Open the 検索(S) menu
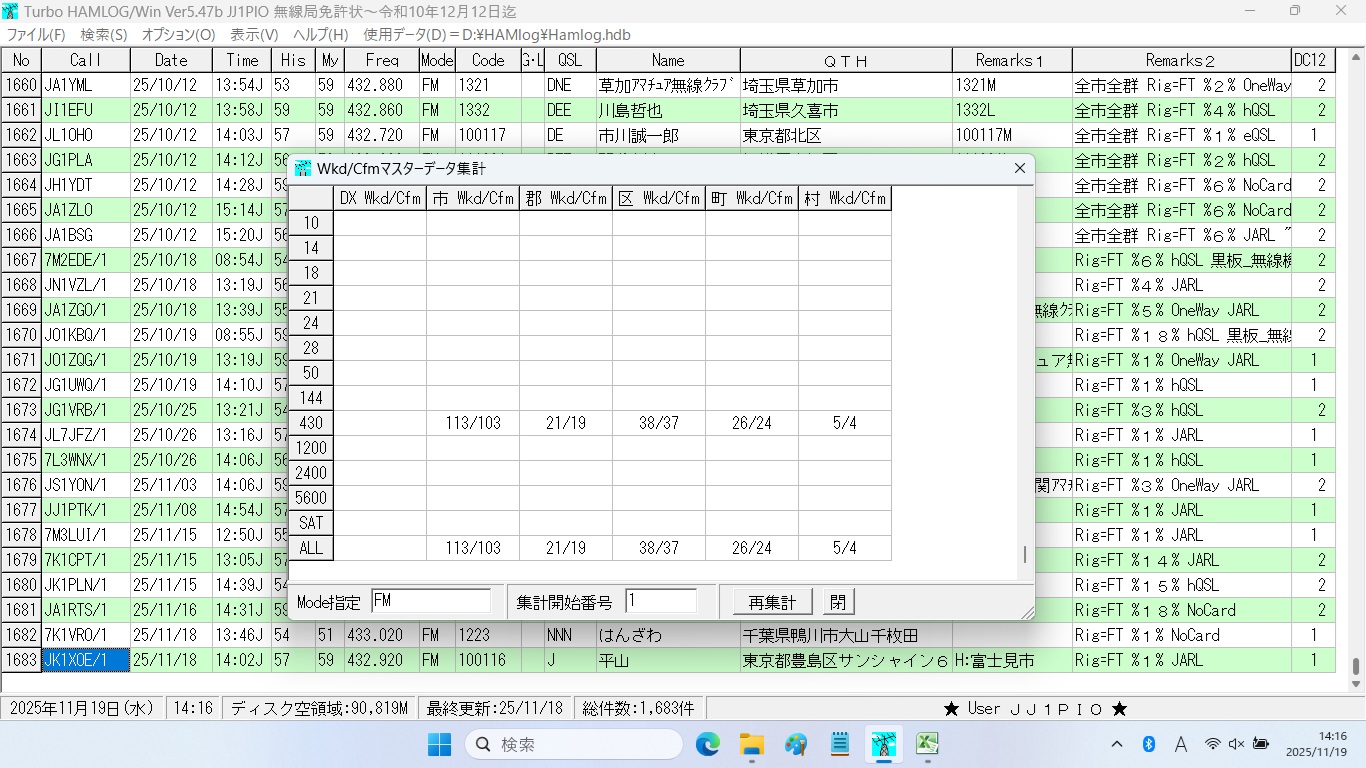Viewport: 1366px width, 768px height. (x=104, y=34)
